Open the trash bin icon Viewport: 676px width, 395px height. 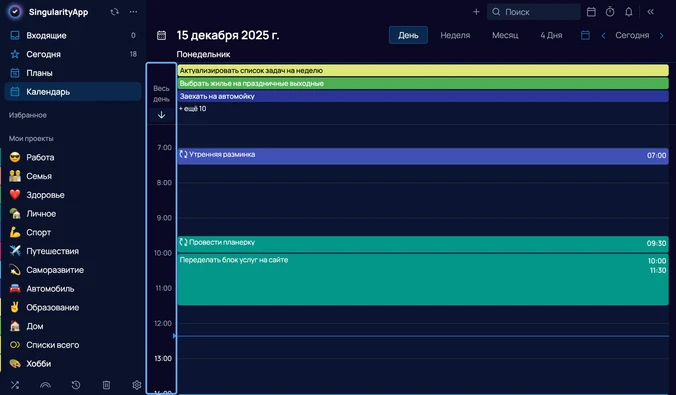click(106, 385)
